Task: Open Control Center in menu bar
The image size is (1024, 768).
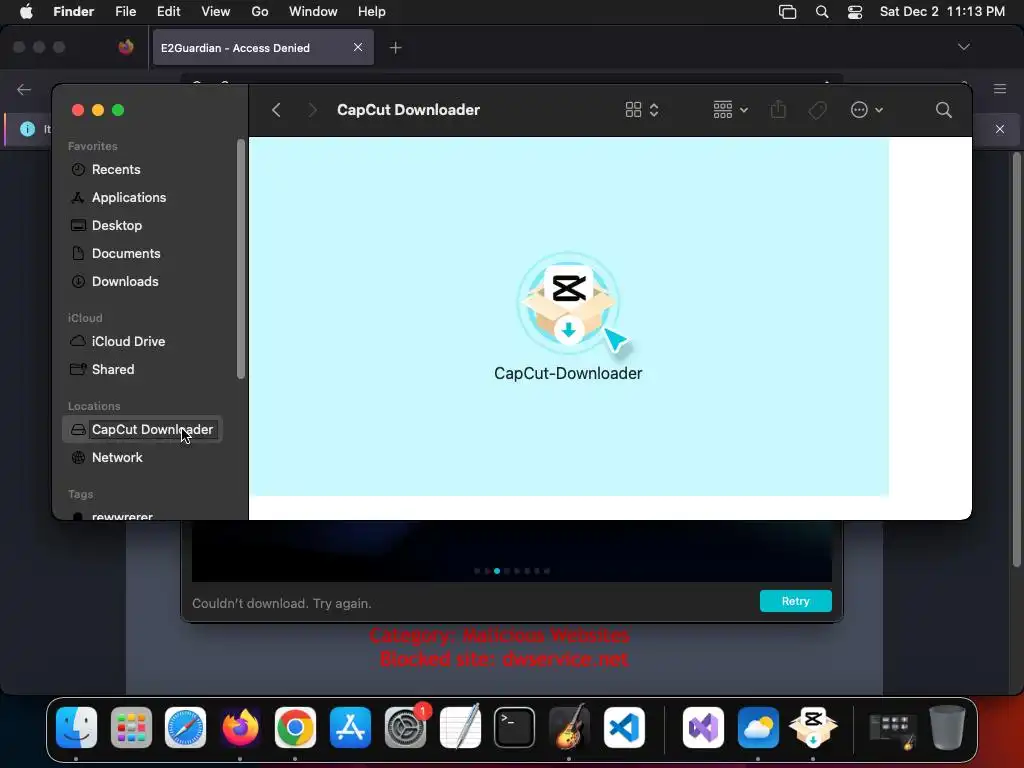Action: point(855,12)
